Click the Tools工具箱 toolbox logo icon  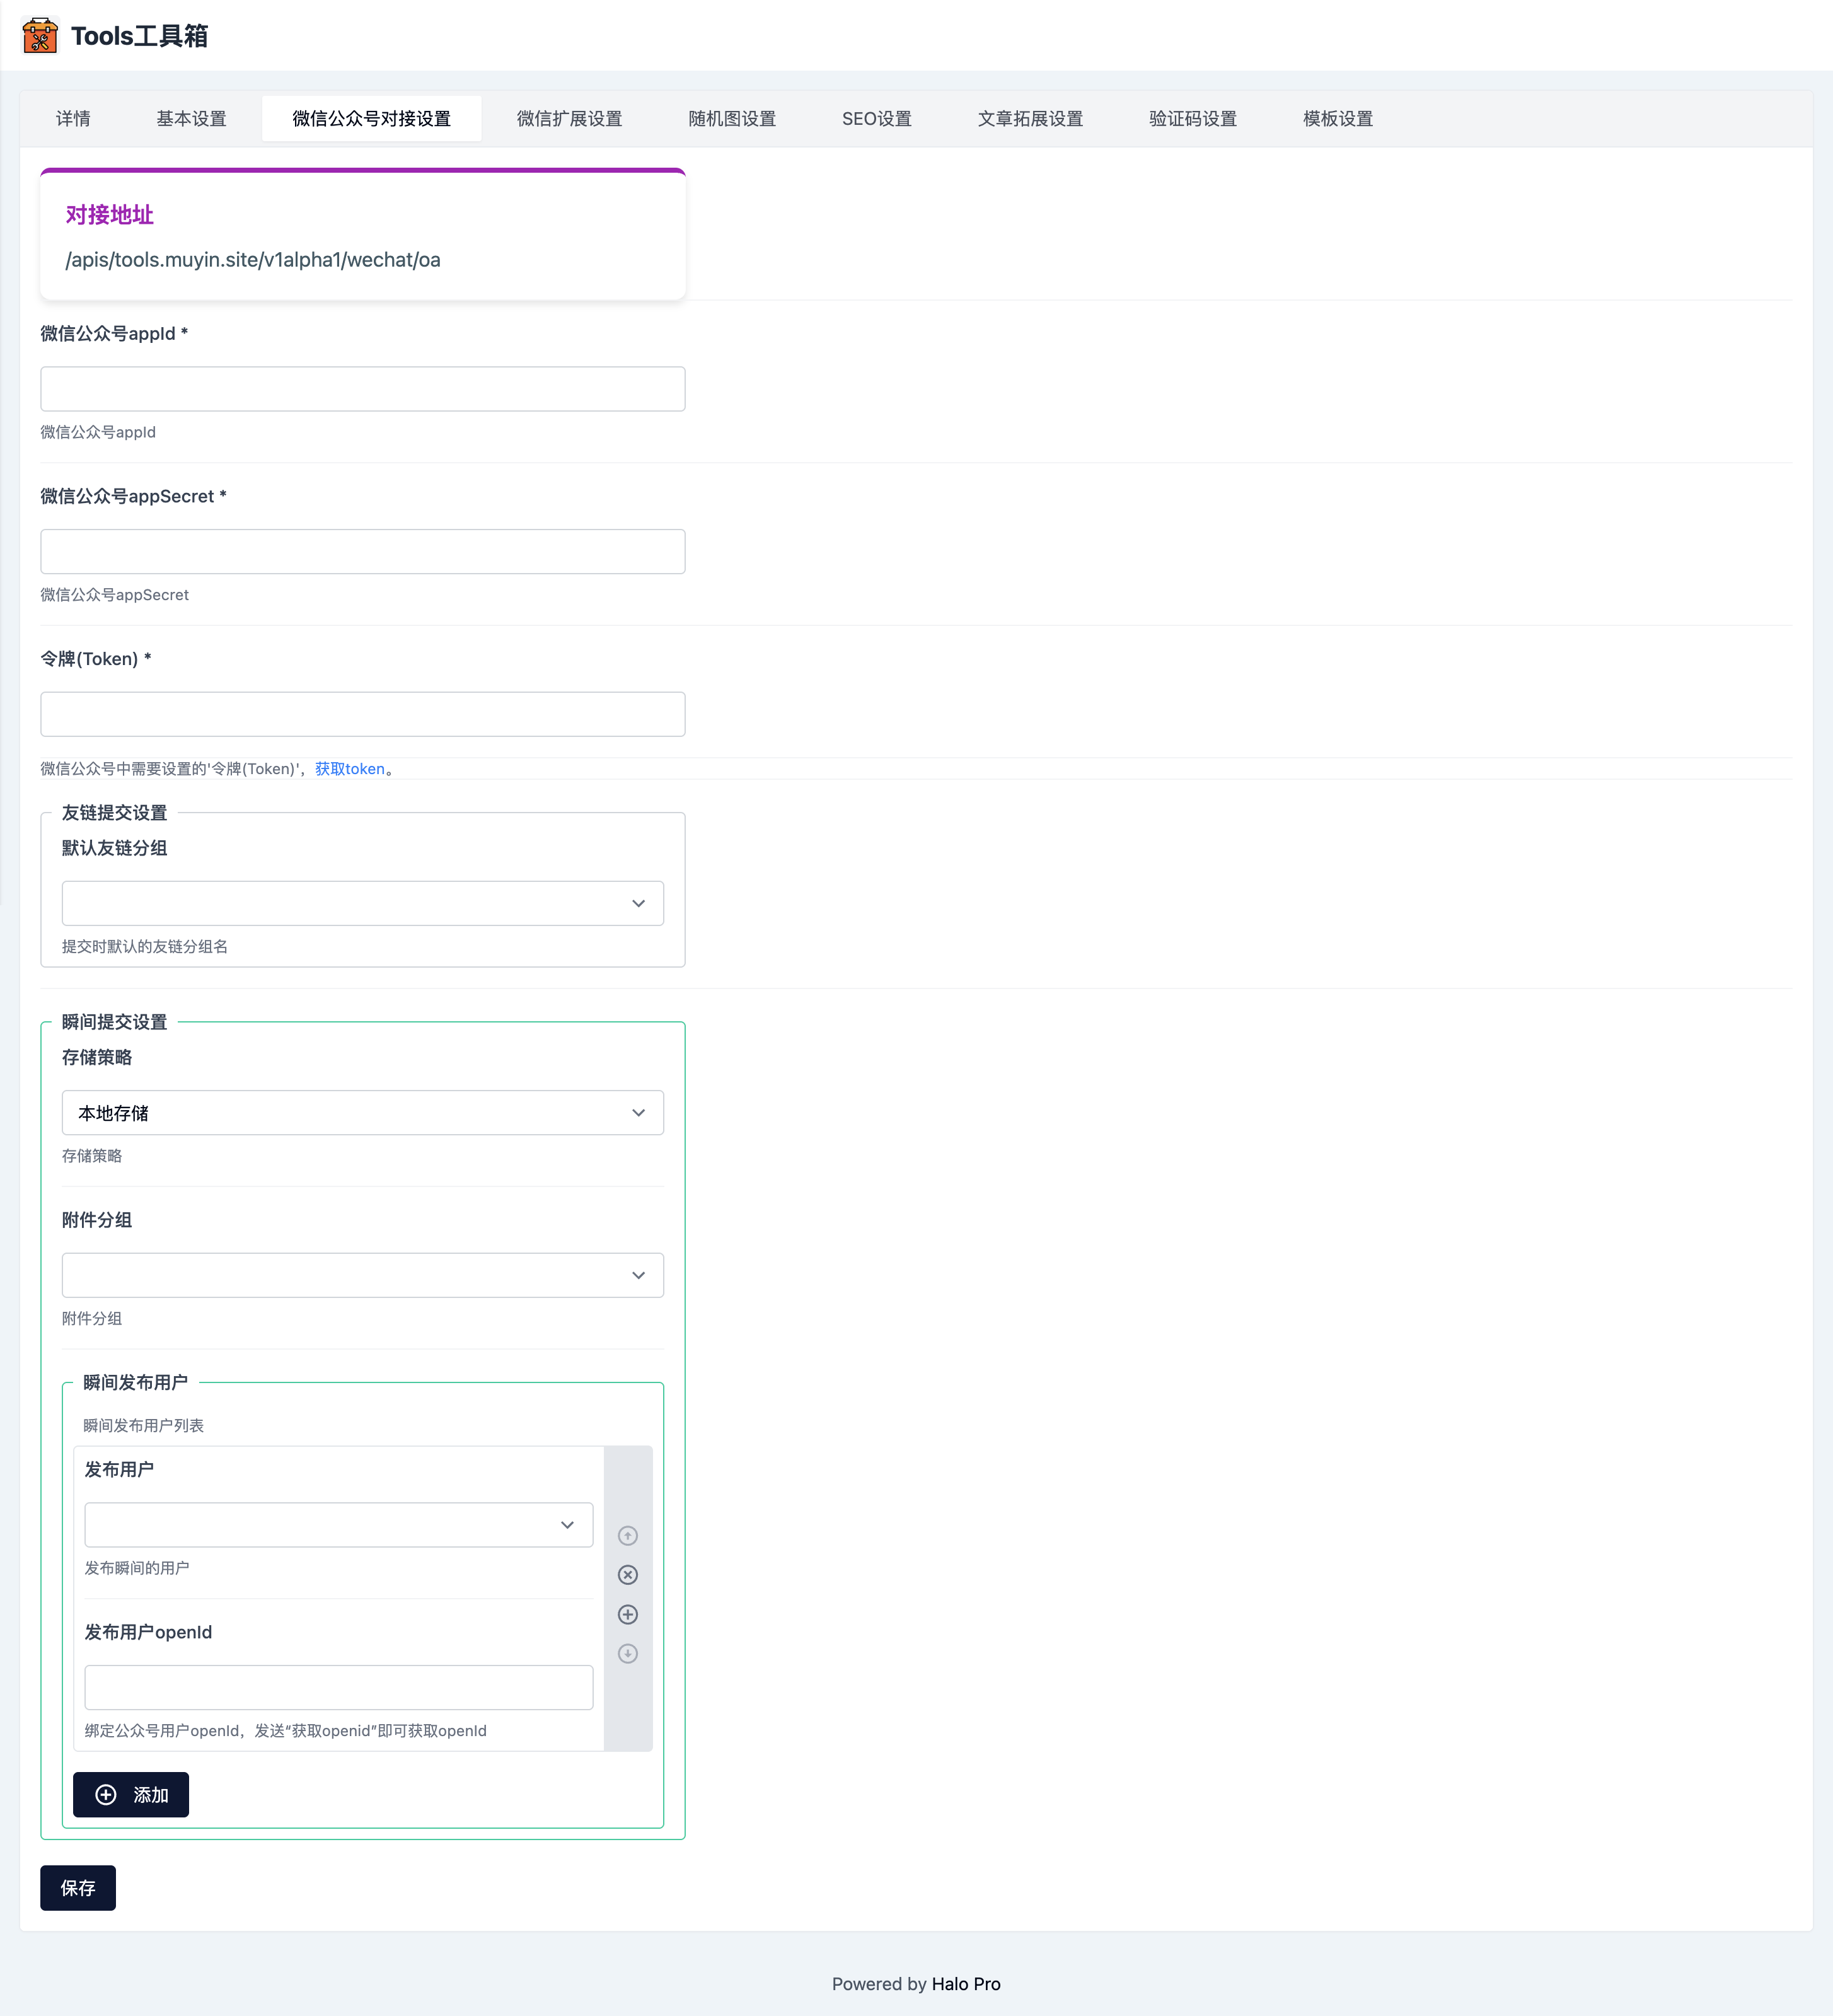coord(40,36)
